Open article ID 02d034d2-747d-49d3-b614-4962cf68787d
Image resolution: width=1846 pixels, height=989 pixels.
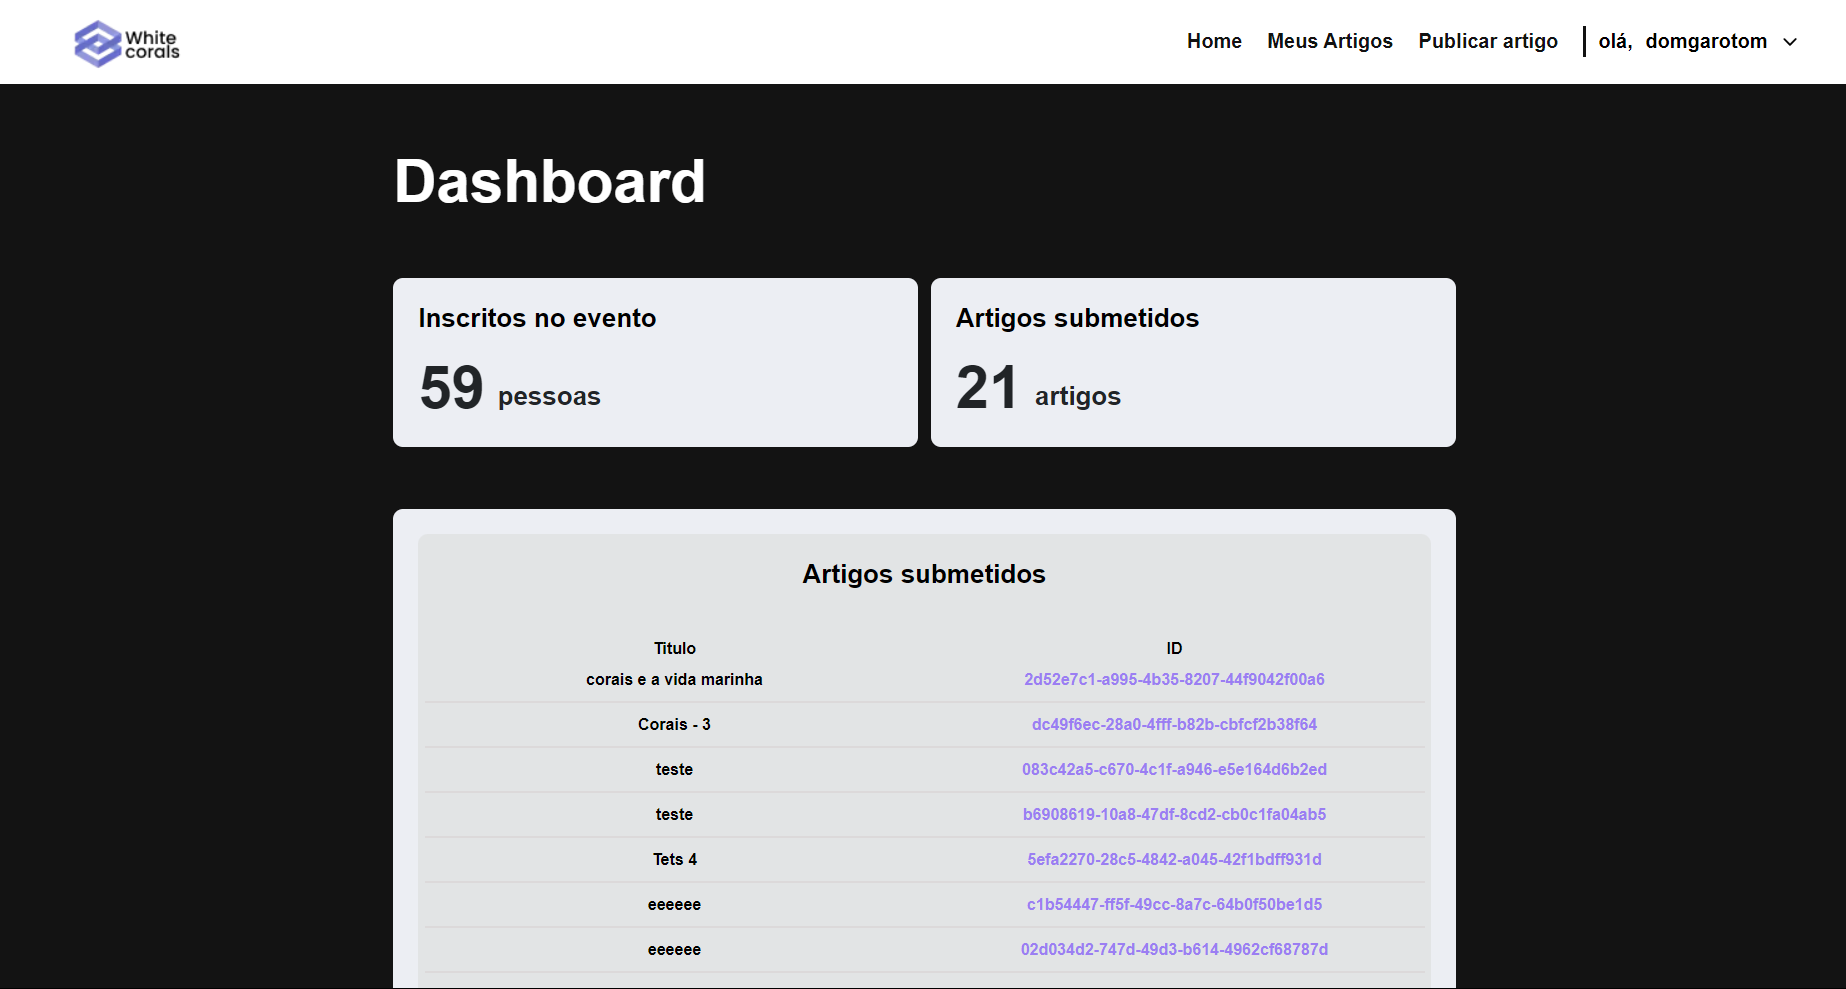point(1174,949)
